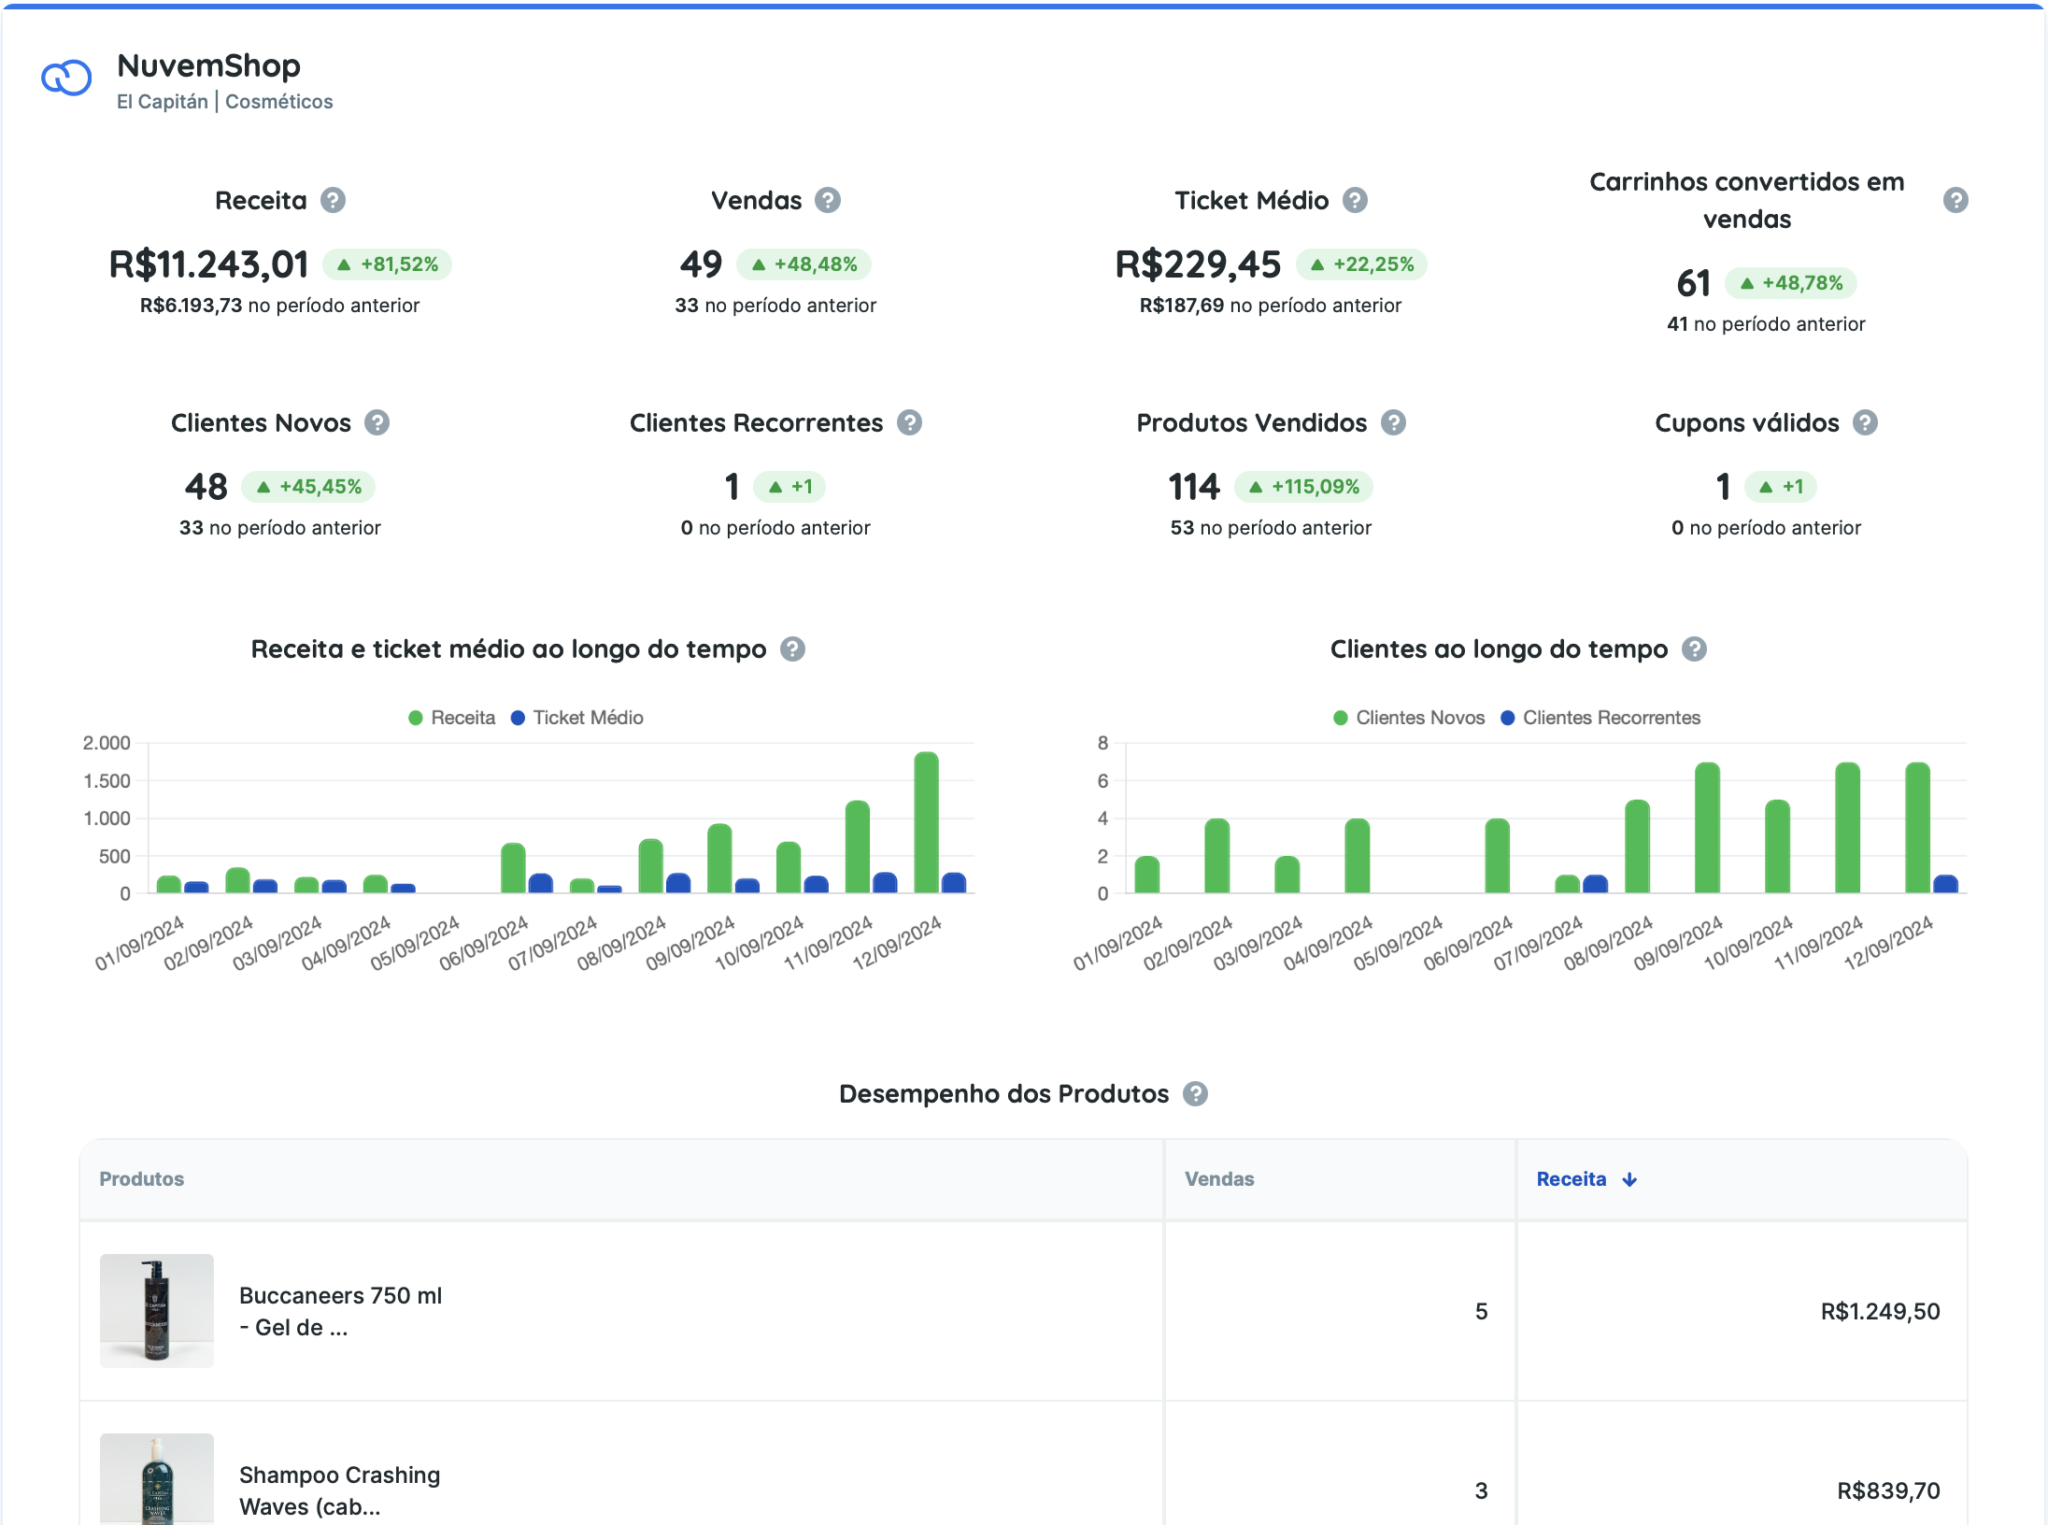The height and width of the screenshot is (1525, 2048).
Task: Click help icon for Carrinhos convertidos em vendas
Action: 1955,200
